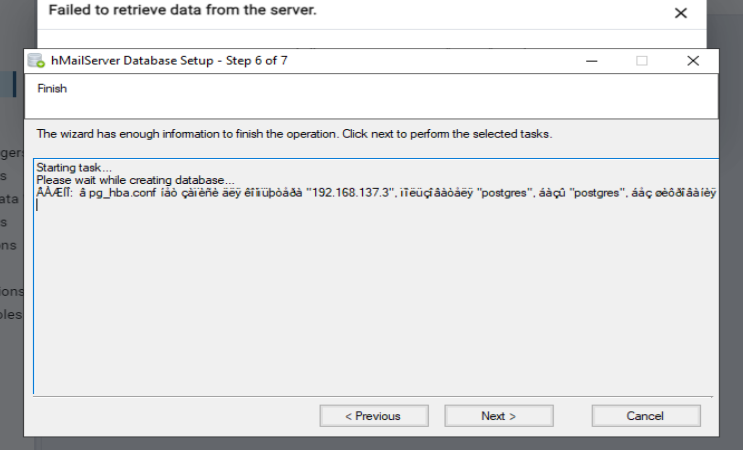Select the 'Finish' header label
The width and height of the screenshot is (743, 450).
52,88
